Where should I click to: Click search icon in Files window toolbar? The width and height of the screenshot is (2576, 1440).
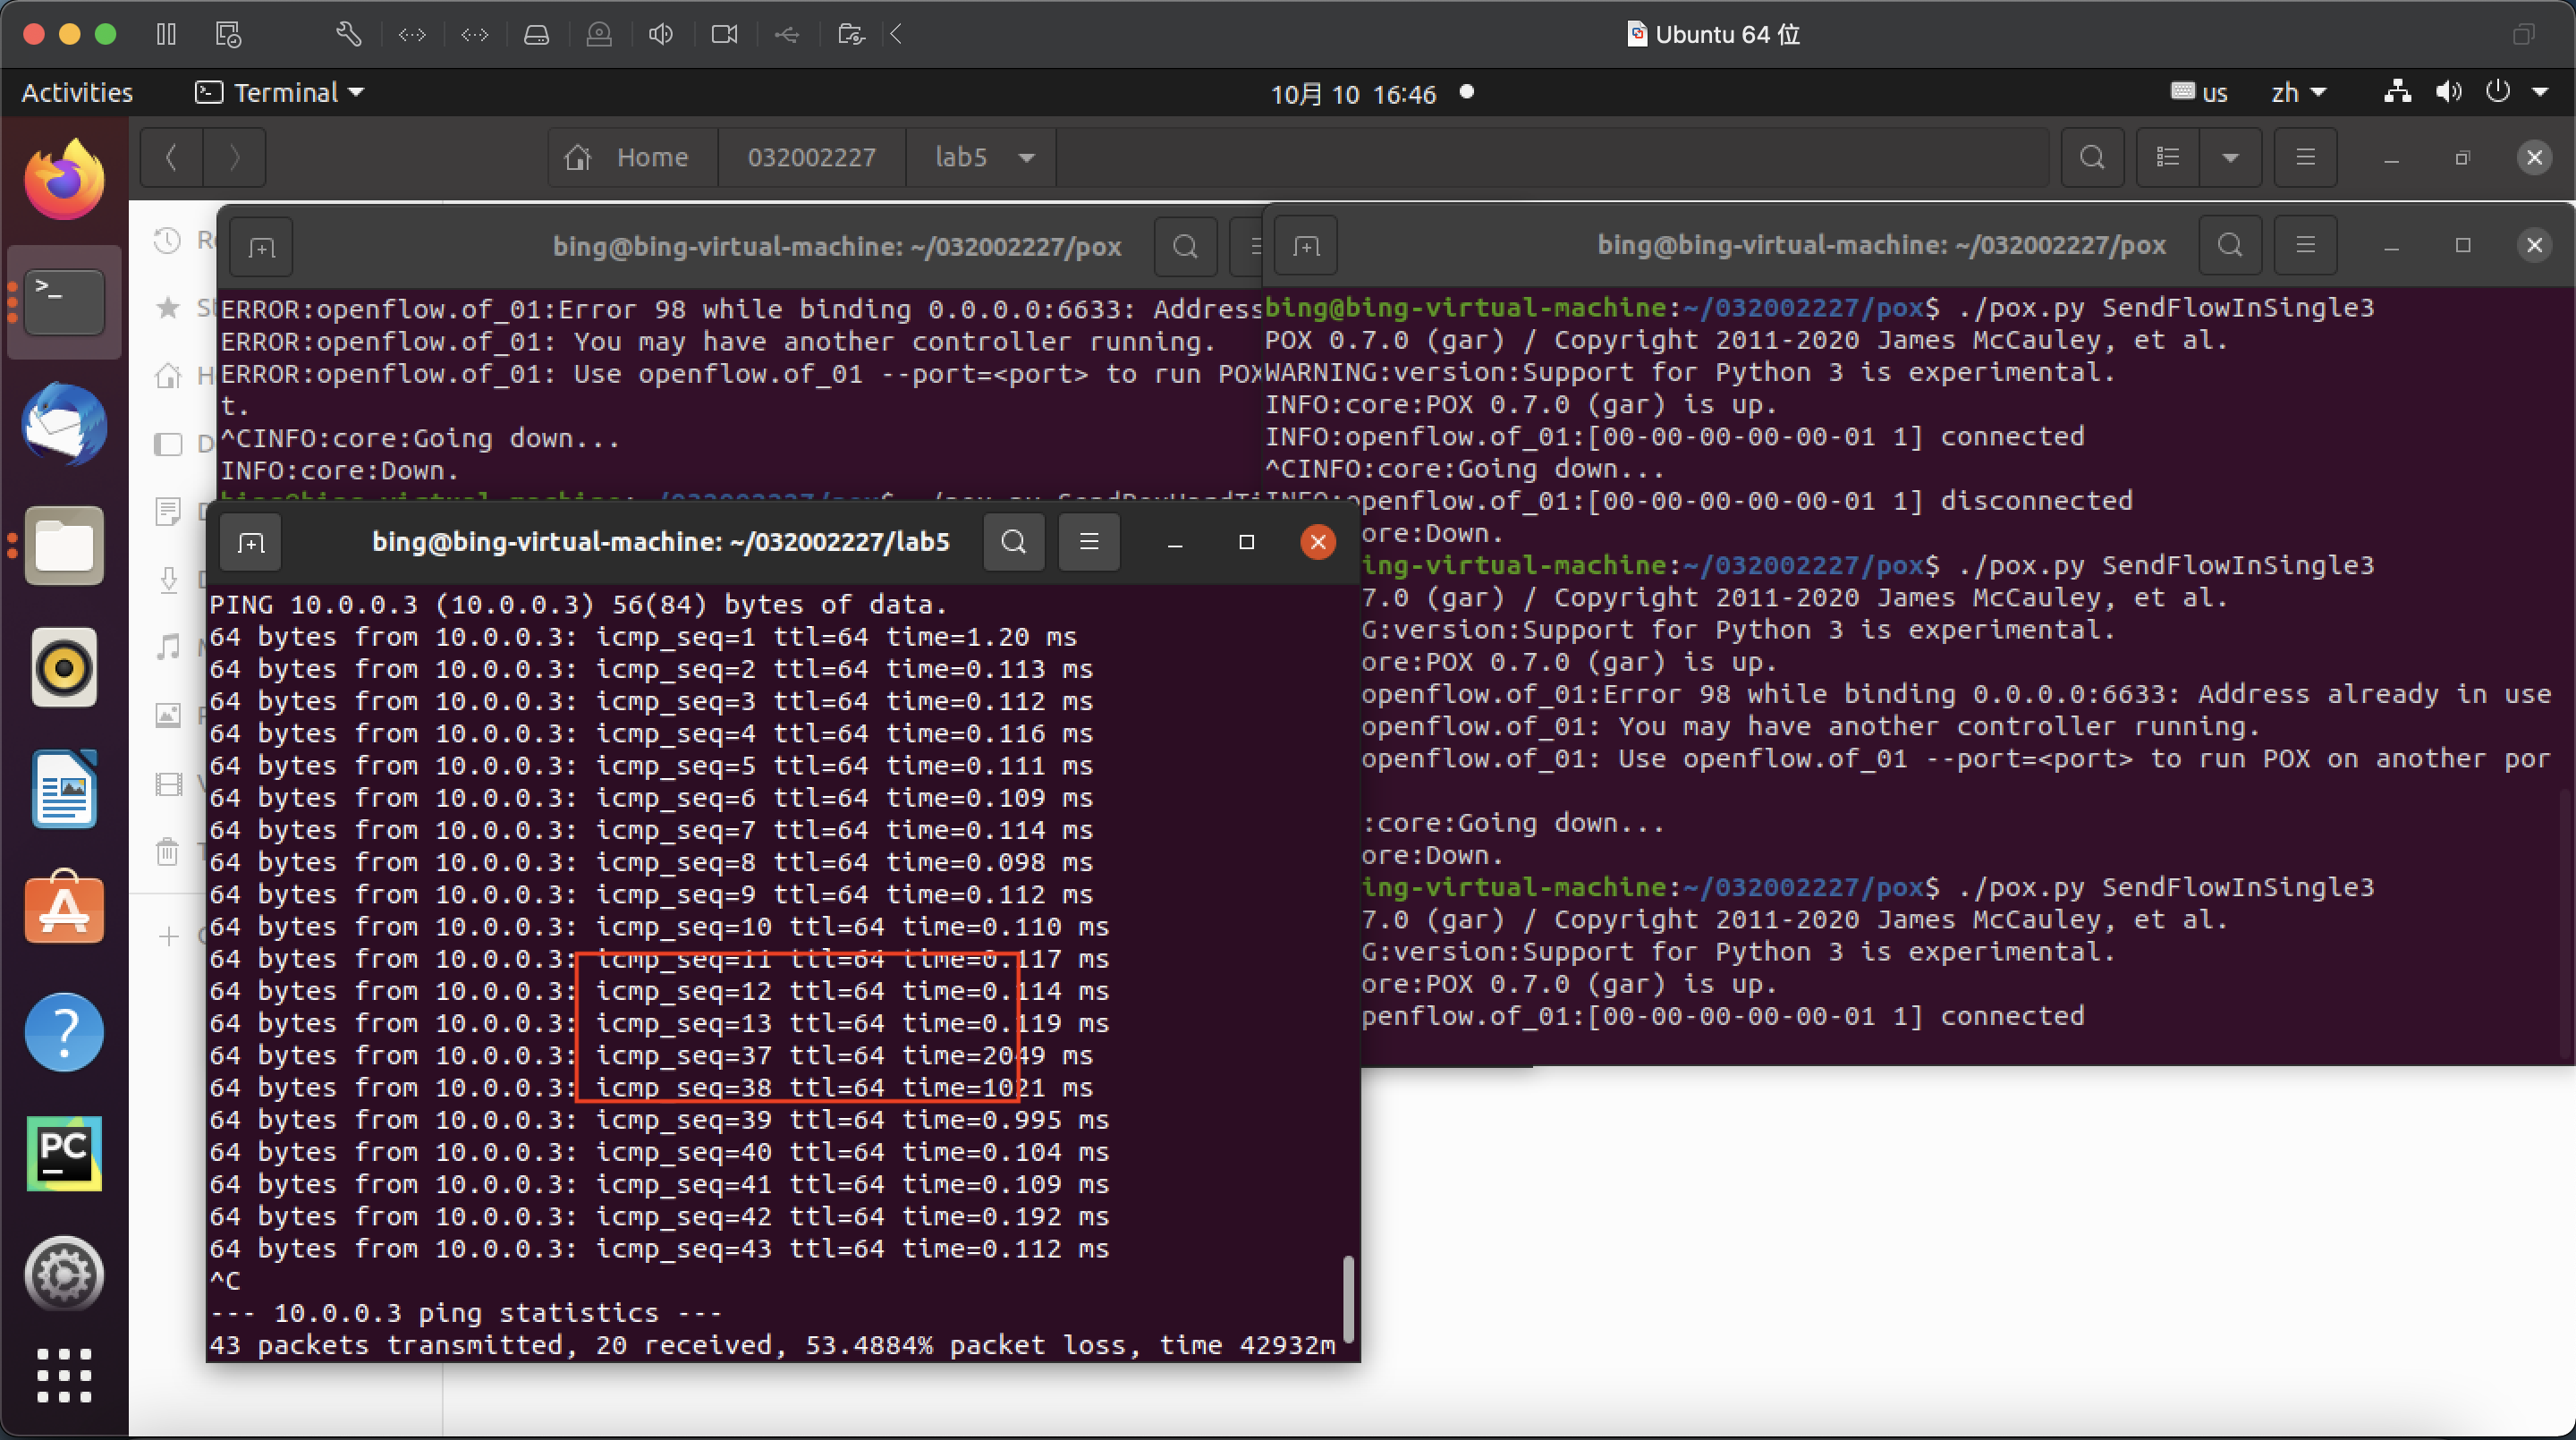click(2091, 157)
